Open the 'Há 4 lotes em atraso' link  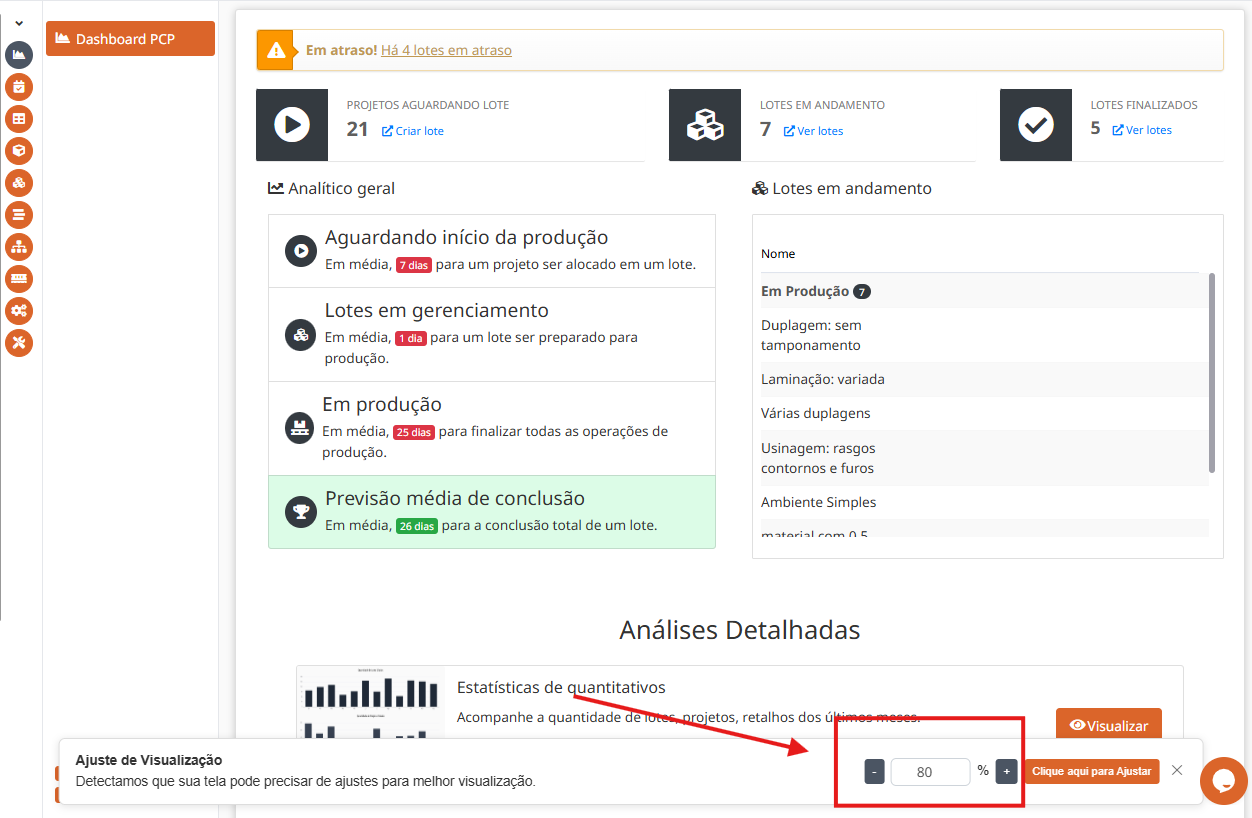[446, 50]
